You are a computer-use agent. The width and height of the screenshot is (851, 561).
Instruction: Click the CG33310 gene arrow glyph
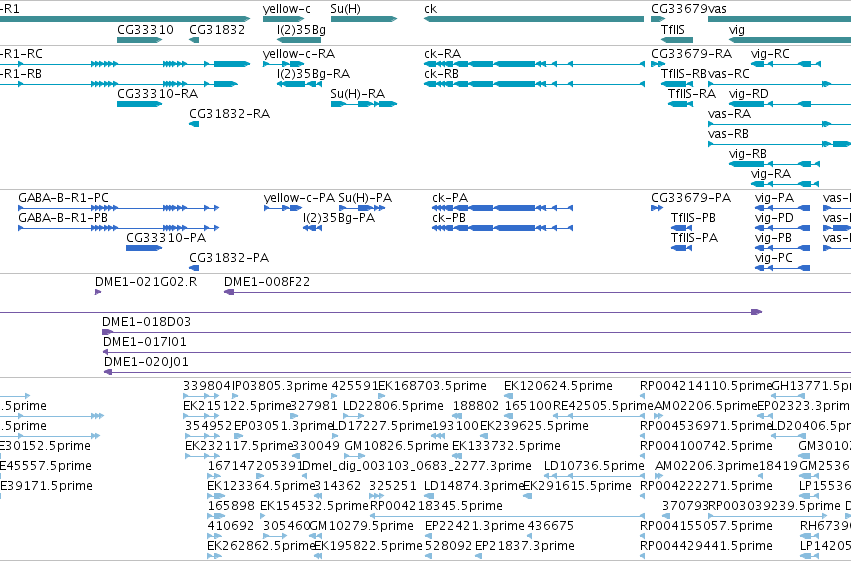[139, 40]
